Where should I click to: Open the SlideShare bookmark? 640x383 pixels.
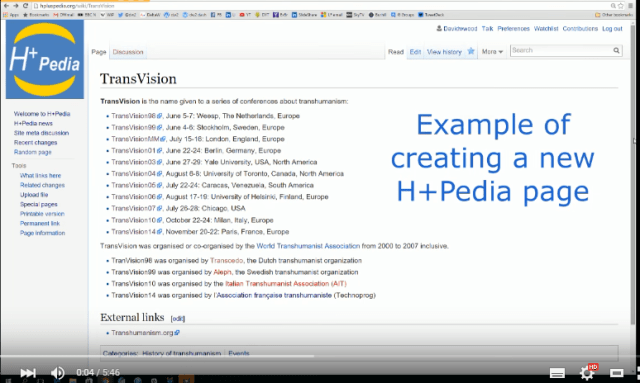[304, 15]
